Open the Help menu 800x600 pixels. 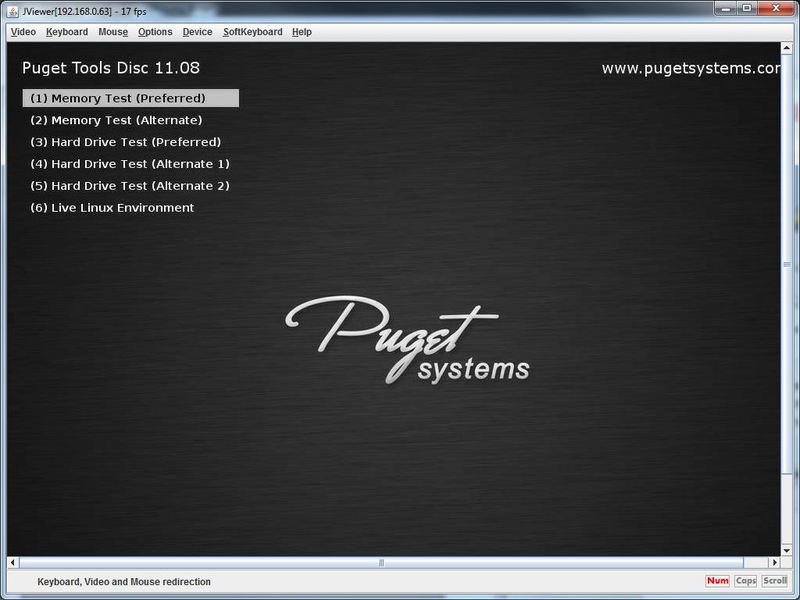[302, 32]
